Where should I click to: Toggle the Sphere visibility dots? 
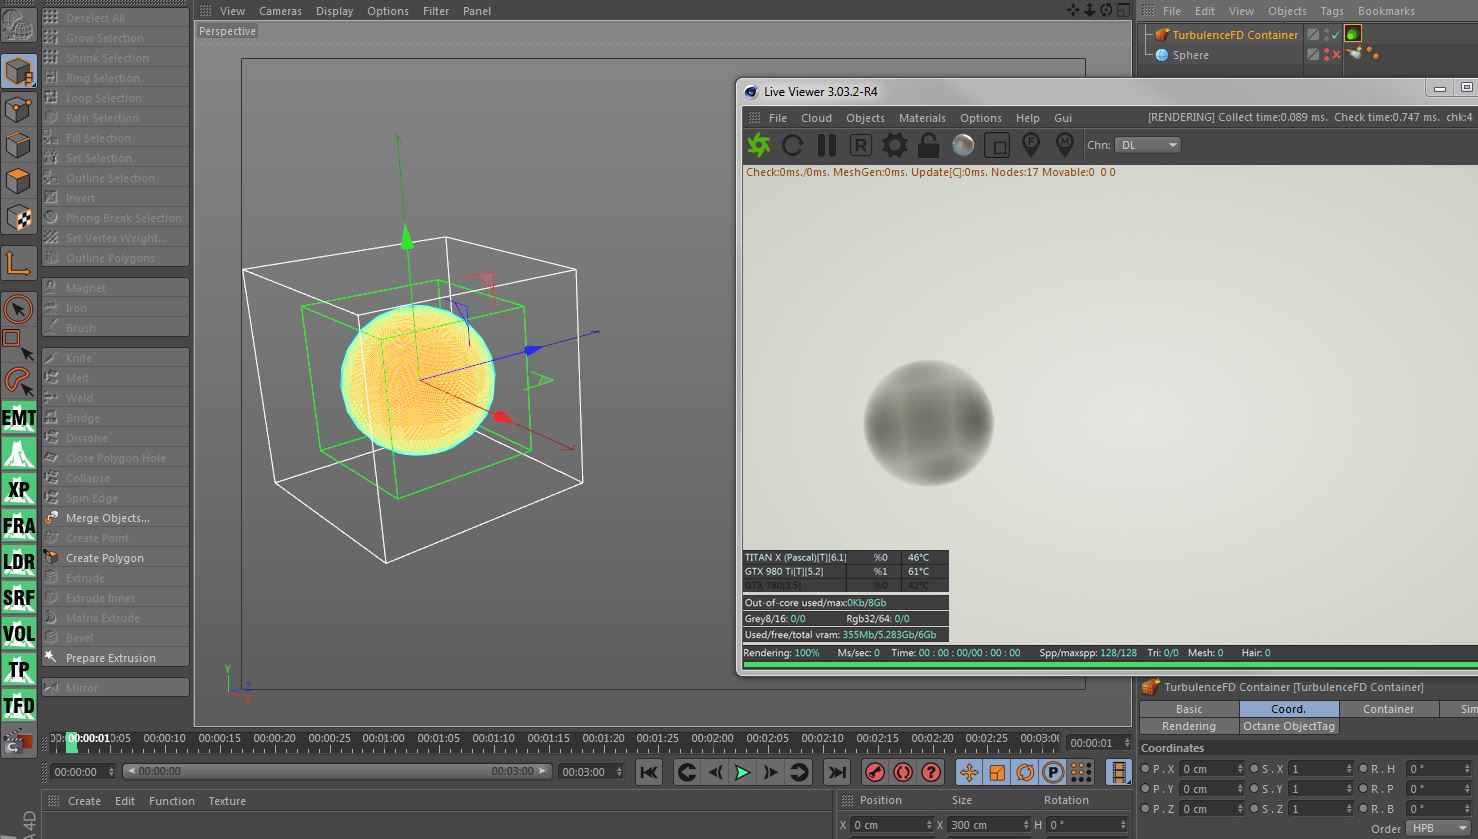1326,55
